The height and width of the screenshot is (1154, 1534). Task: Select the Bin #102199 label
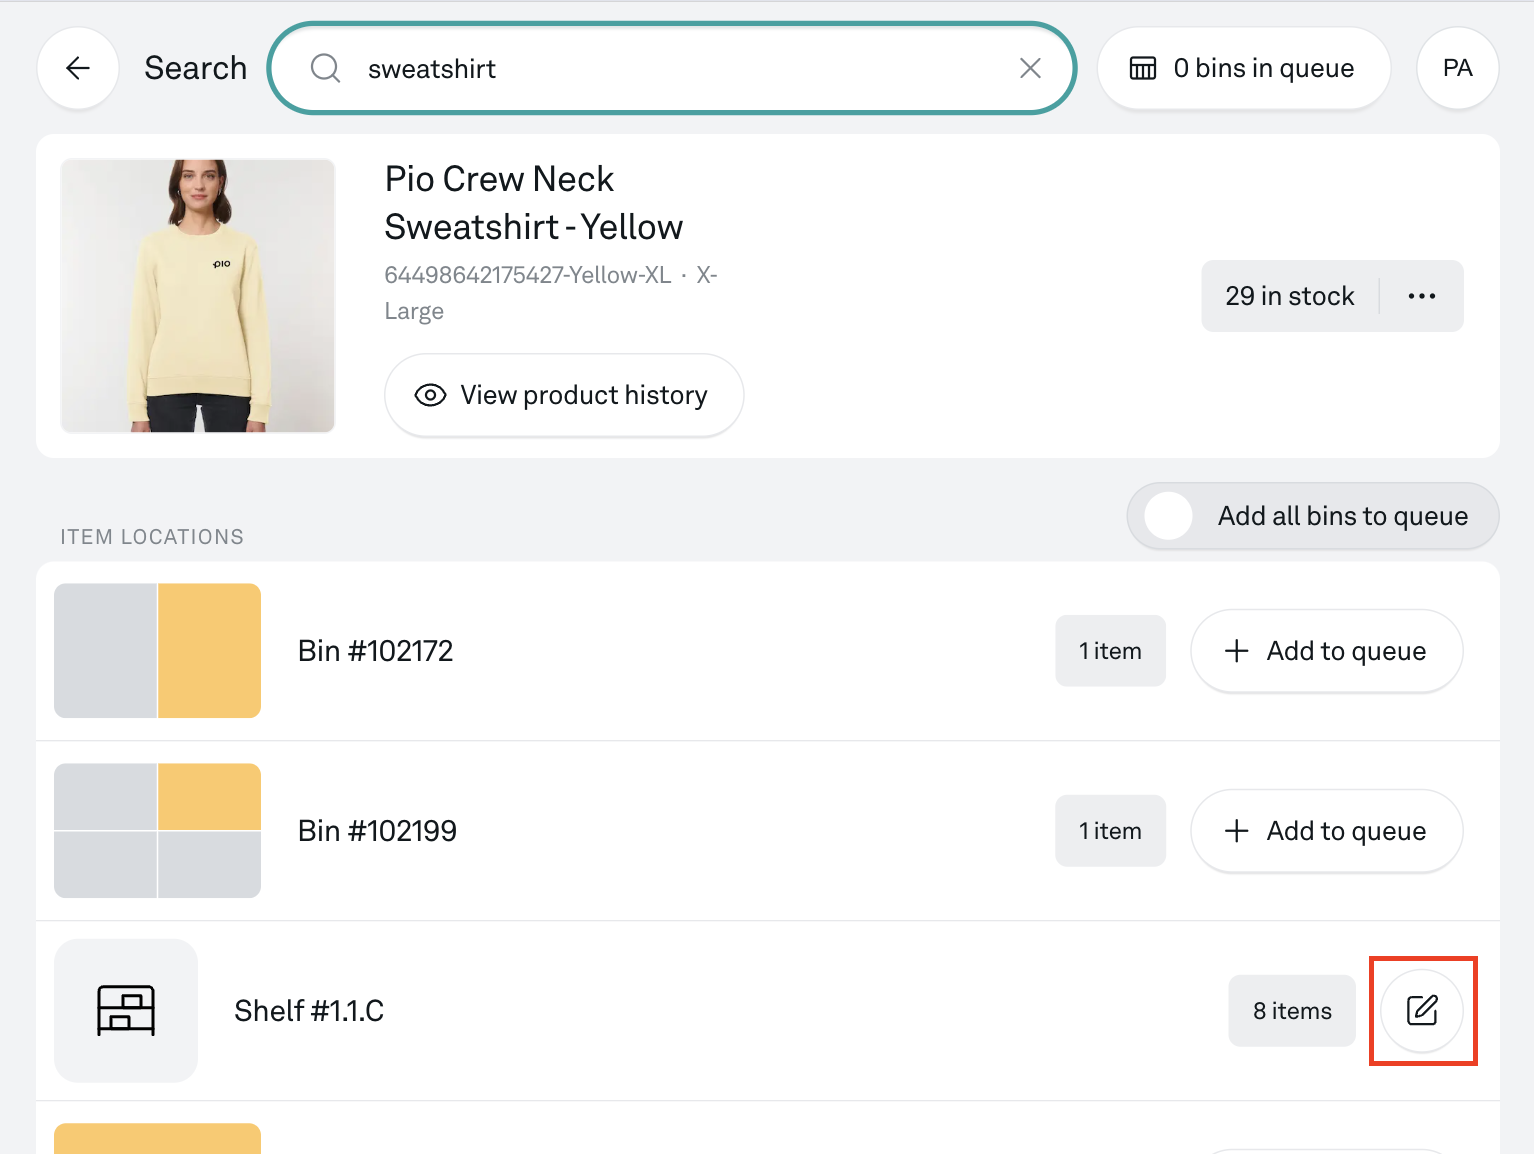click(x=378, y=831)
